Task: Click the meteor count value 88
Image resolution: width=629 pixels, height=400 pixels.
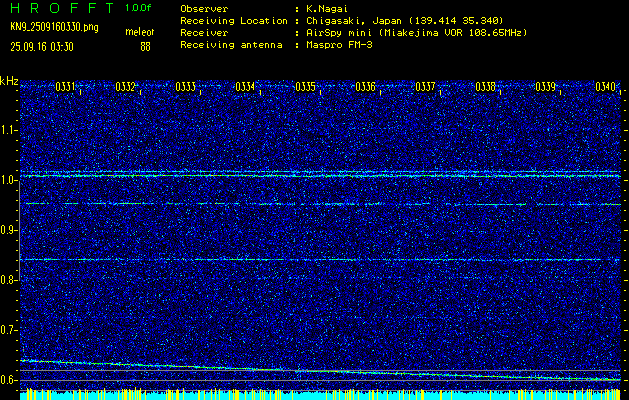Action: coord(145,47)
